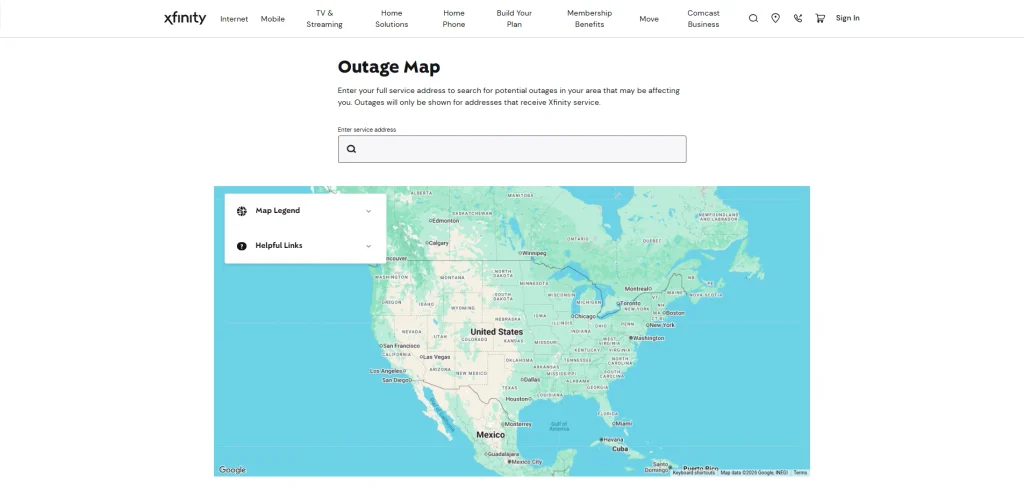Click Havana on the map
The width and height of the screenshot is (1024, 498).
[611, 439]
